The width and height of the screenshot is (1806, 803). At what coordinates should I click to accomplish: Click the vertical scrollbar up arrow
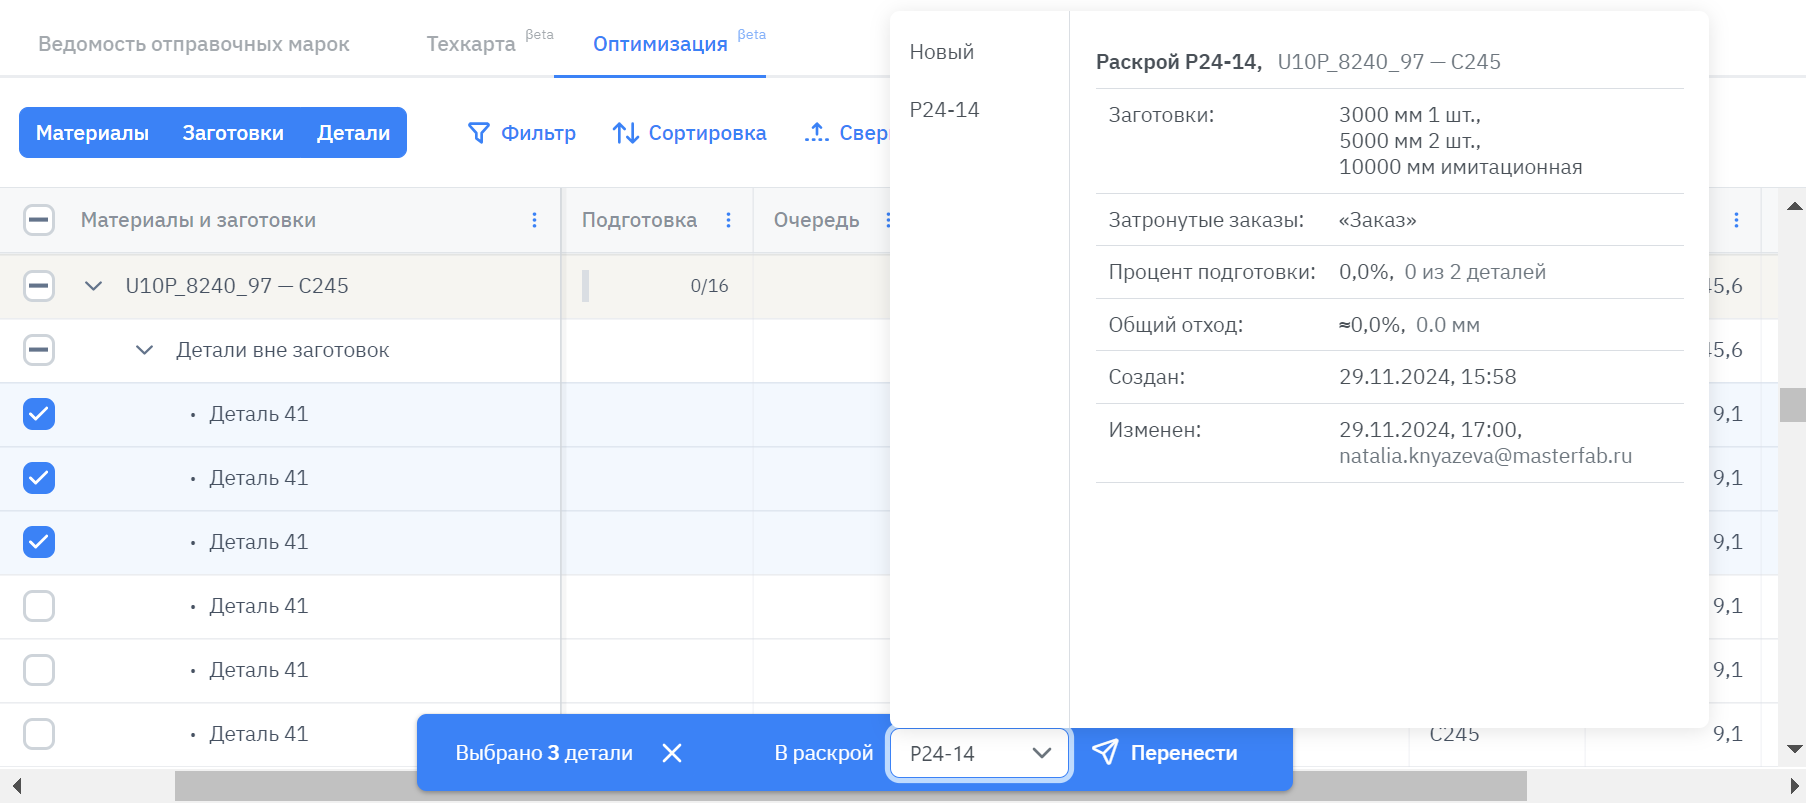click(1794, 206)
